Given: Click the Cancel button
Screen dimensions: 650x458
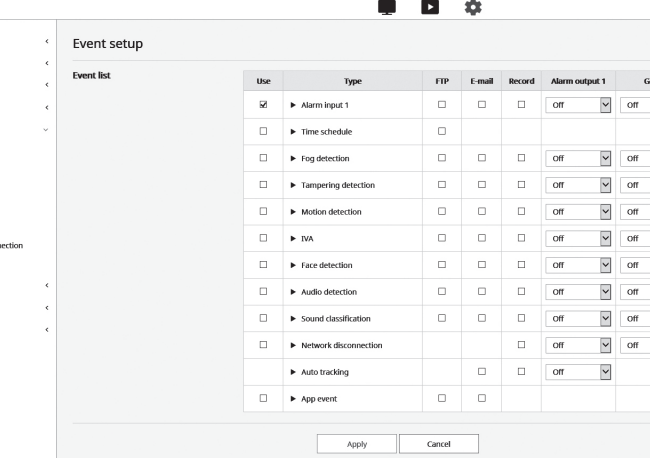Looking at the screenshot, I should [x=439, y=444].
